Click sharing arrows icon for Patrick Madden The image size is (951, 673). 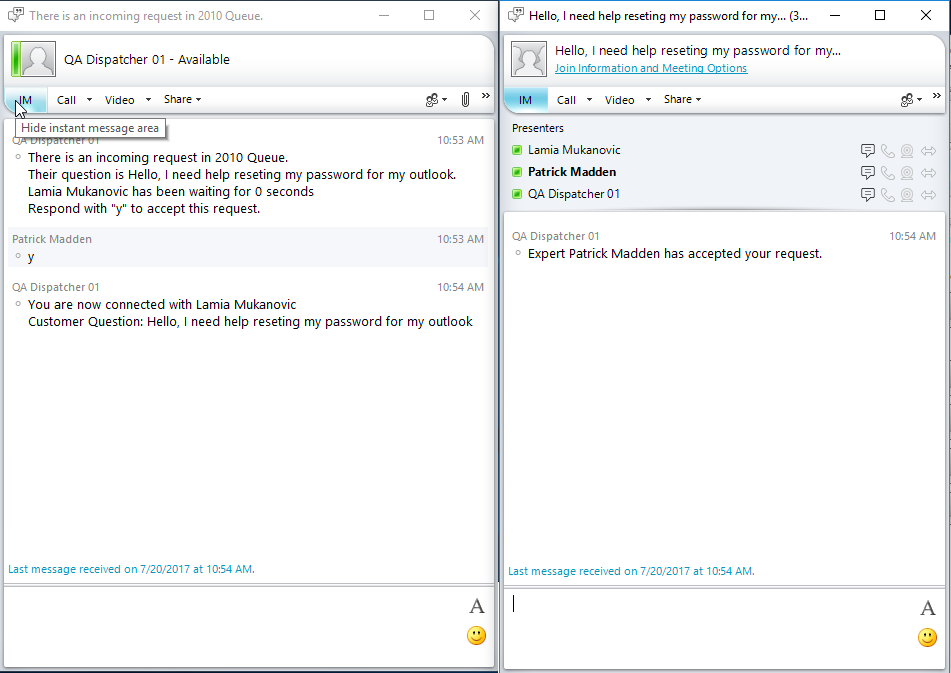(x=928, y=172)
